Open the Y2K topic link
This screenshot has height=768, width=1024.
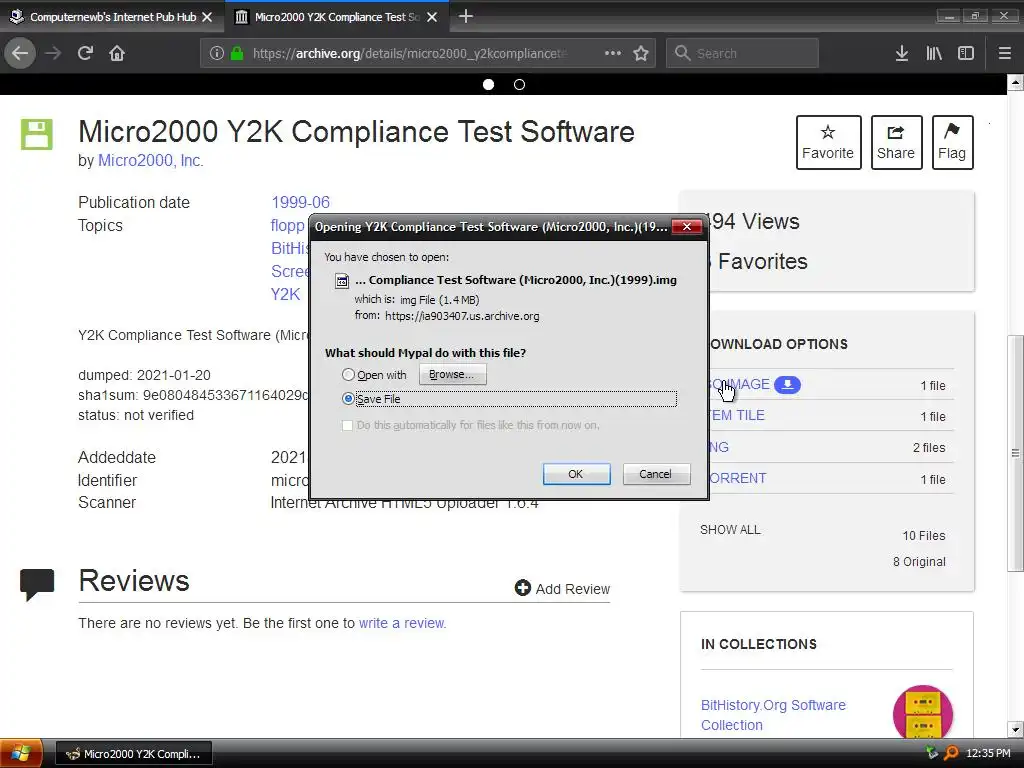coord(285,295)
